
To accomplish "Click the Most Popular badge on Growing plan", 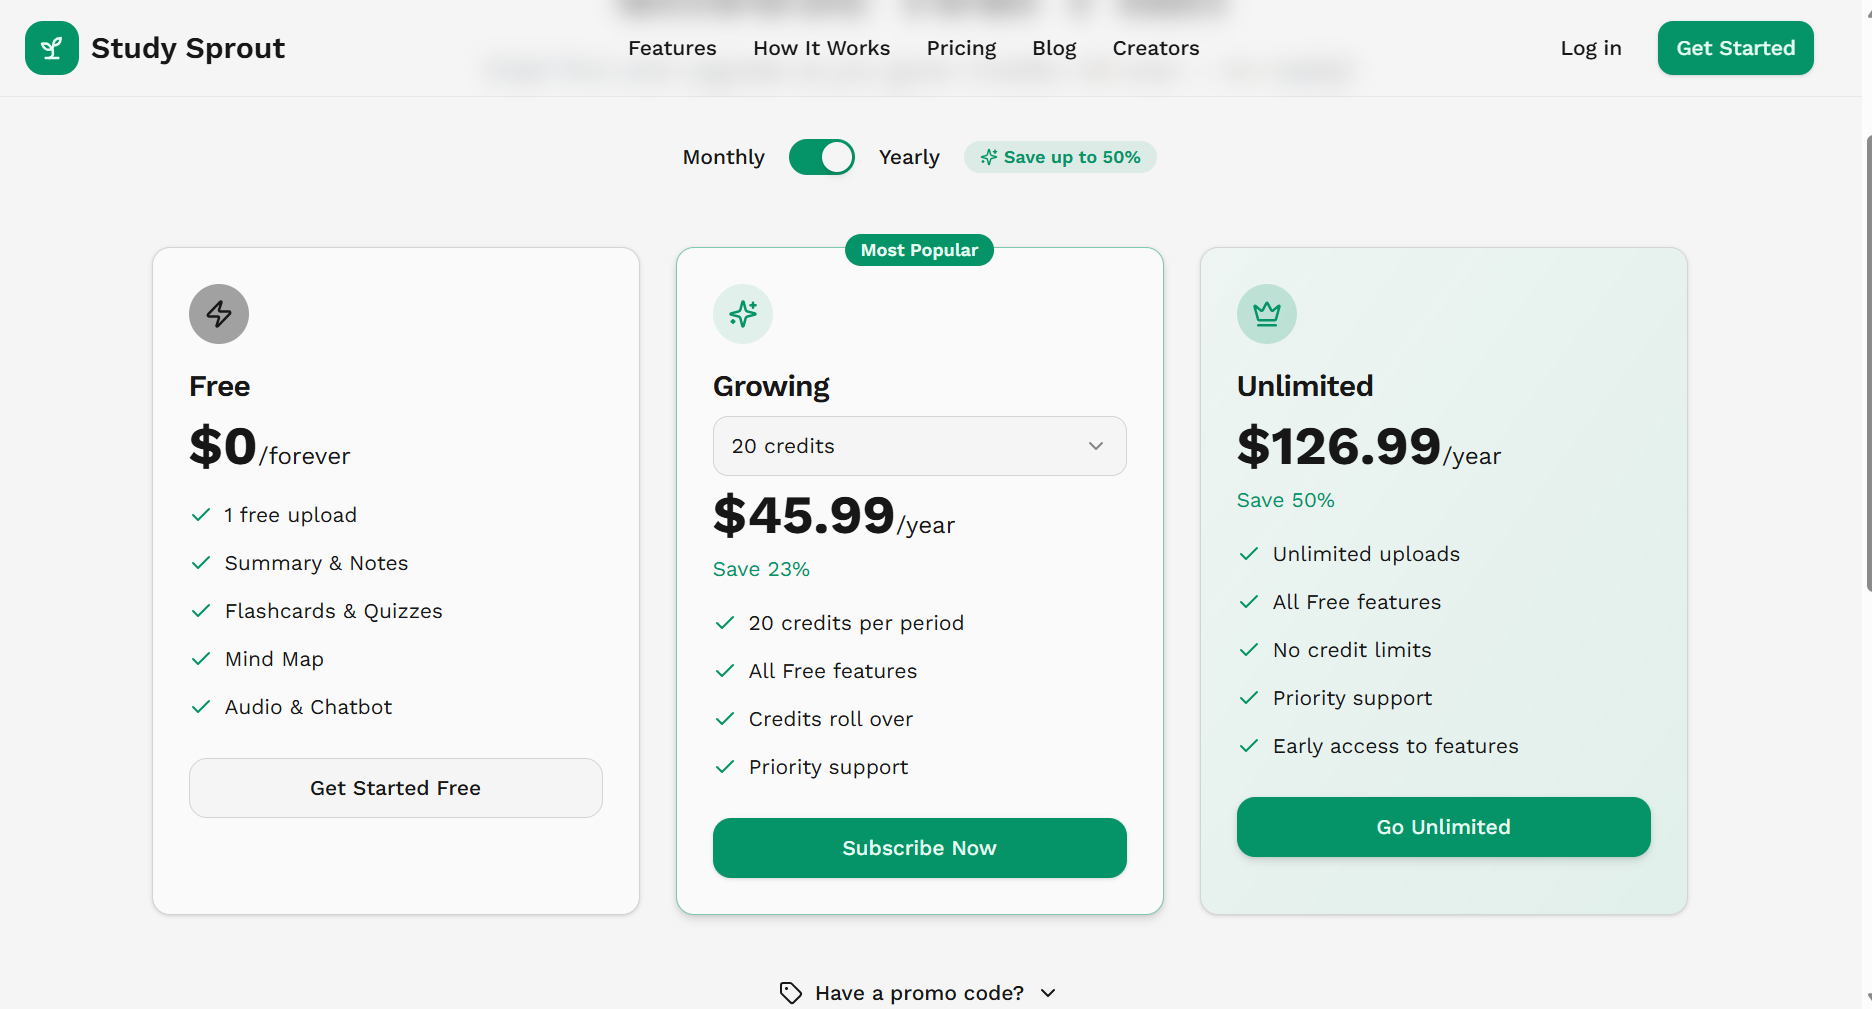I will (x=918, y=250).
